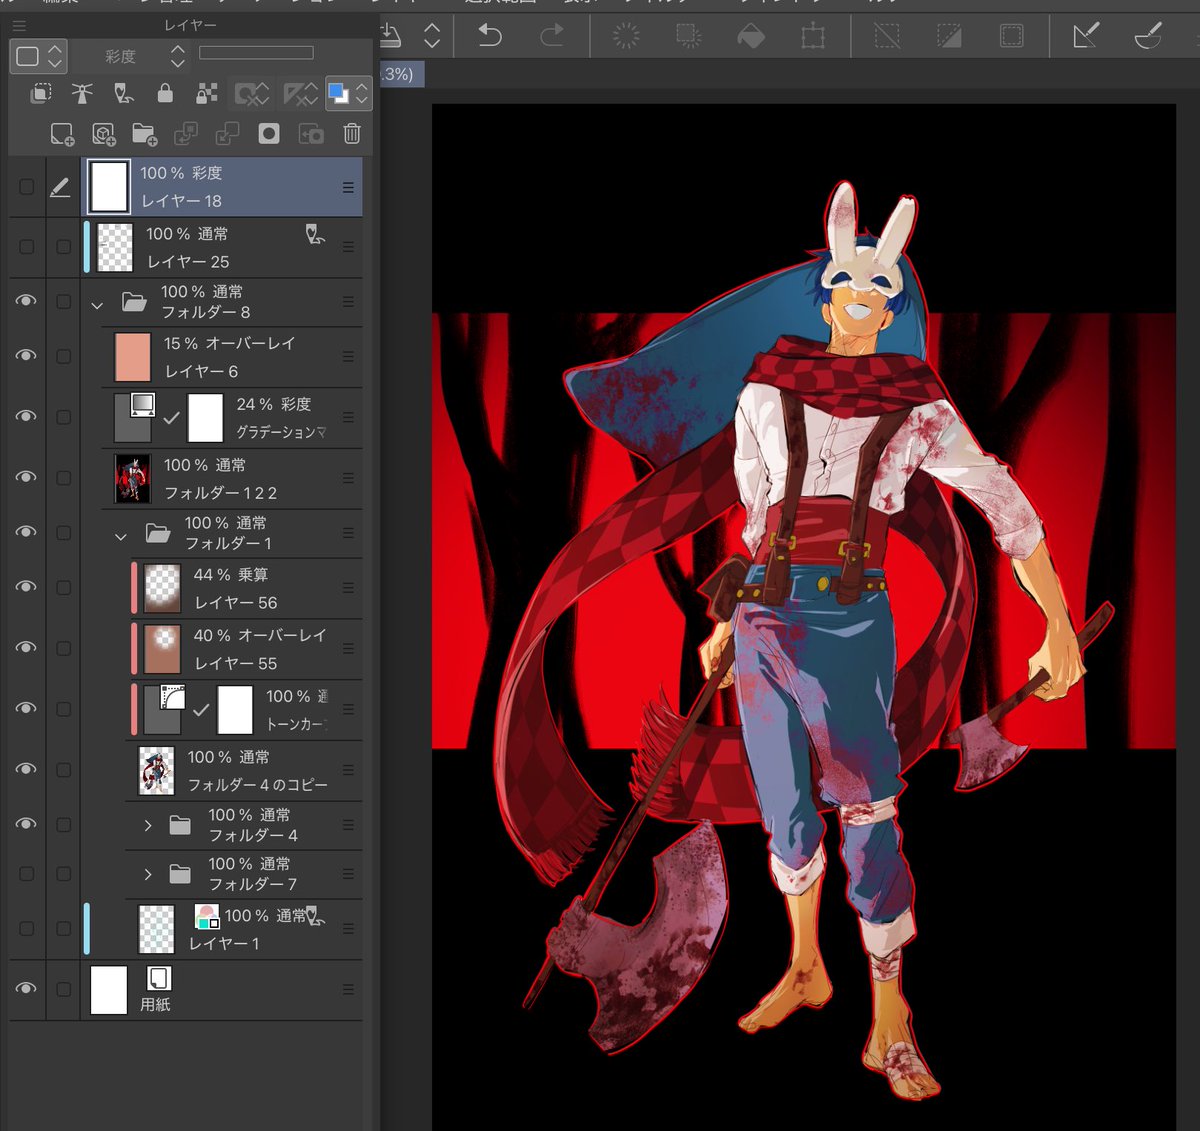1200x1131 pixels.
Task: Select the フォルダー 1 2 2 artwork thumbnail
Action: [132, 478]
